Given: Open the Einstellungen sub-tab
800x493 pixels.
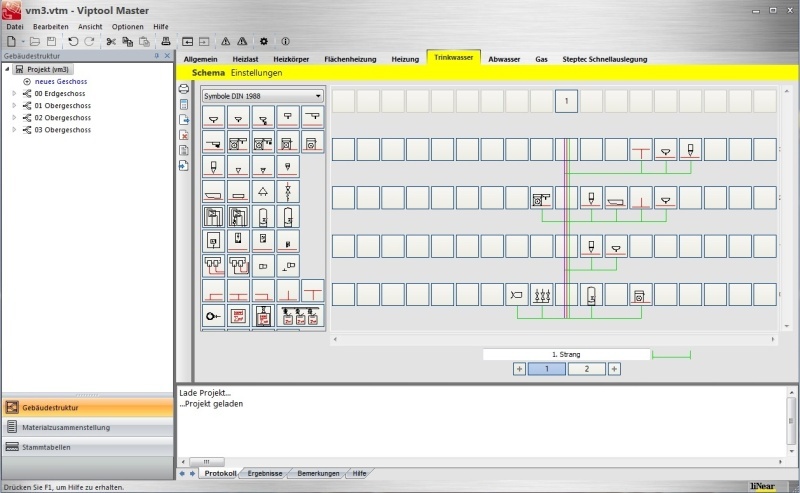Looking at the screenshot, I should coord(256,73).
